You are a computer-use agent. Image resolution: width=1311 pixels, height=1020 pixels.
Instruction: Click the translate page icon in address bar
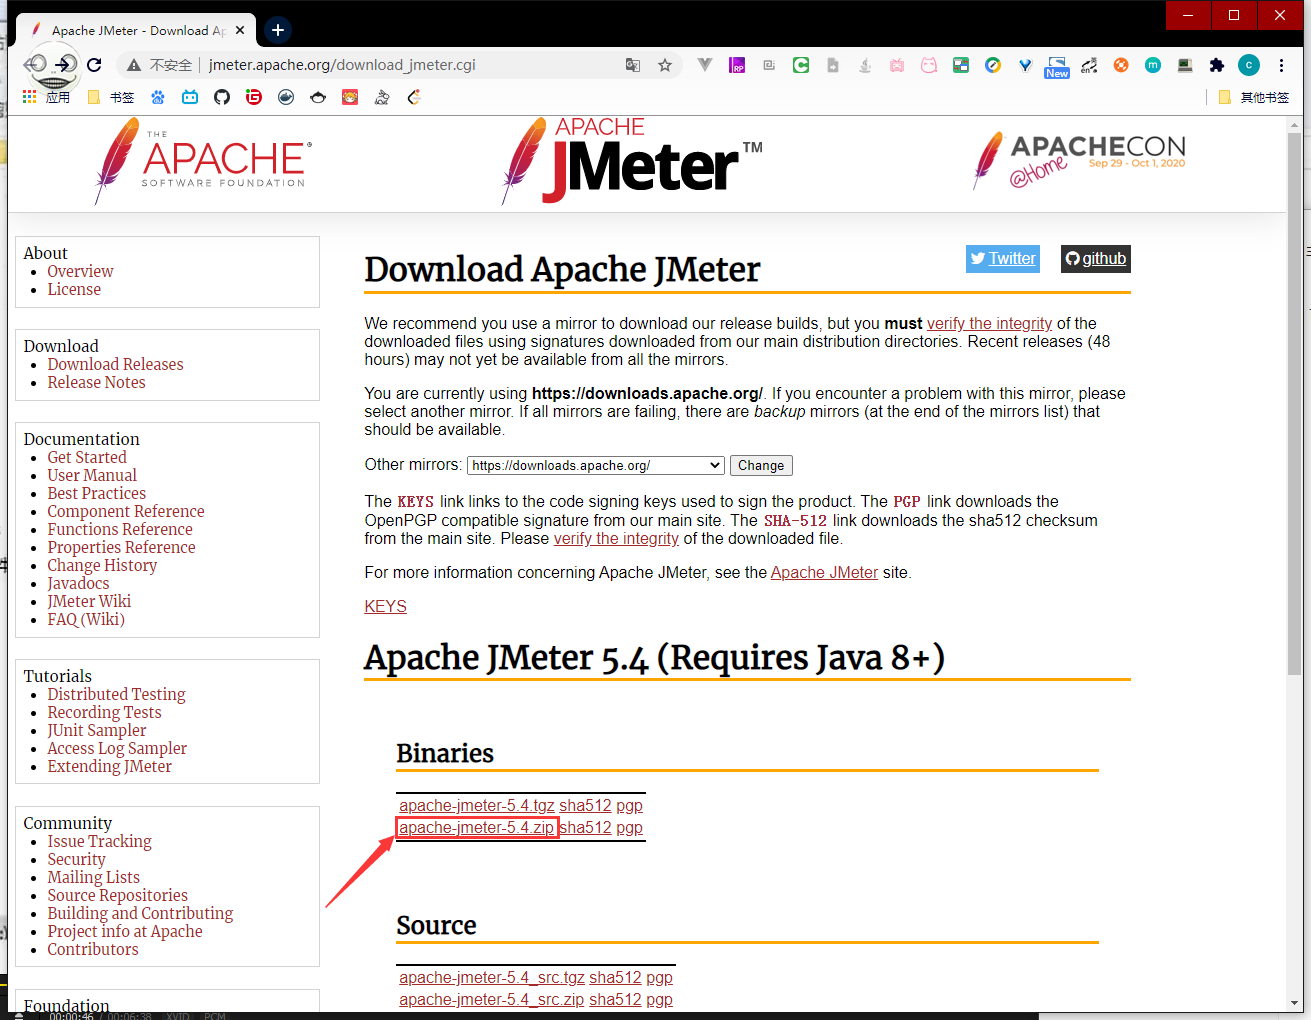pos(633,65)
